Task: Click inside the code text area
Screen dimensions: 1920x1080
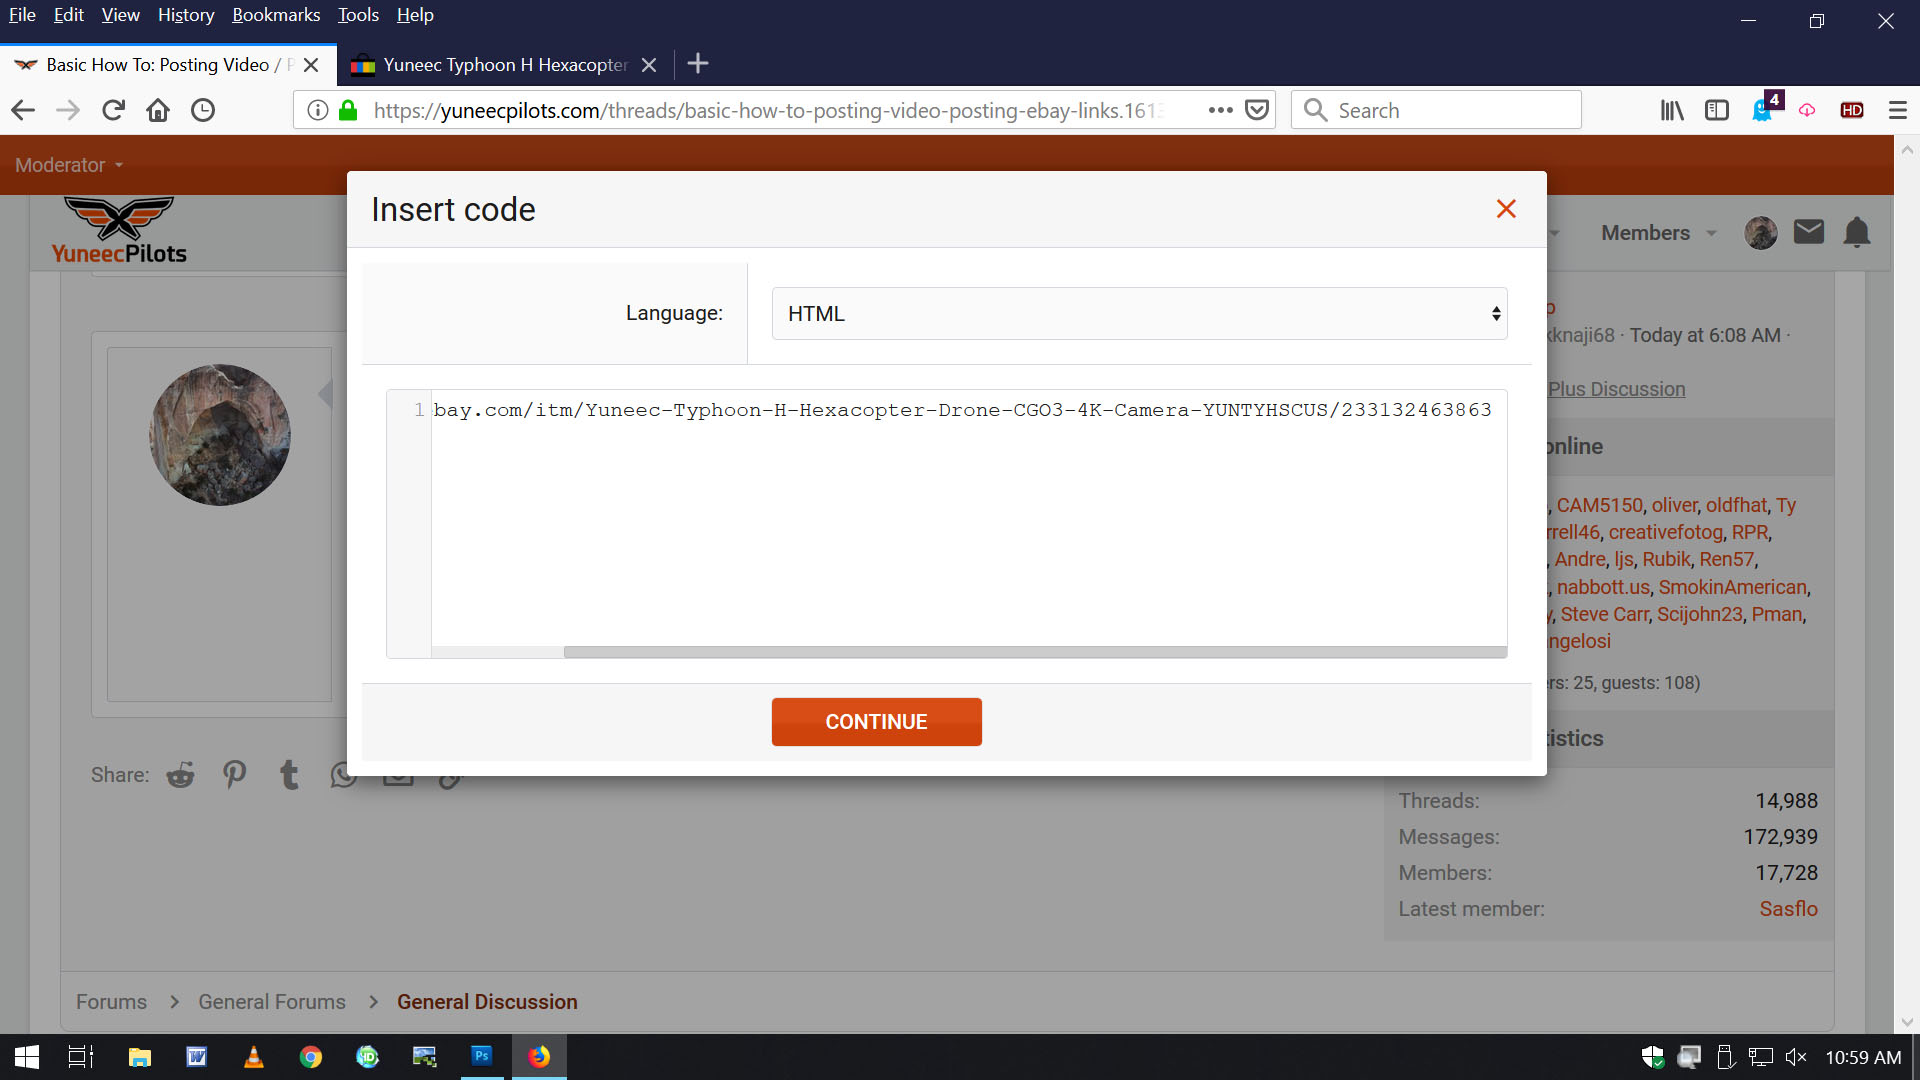Action: pos(968,517)
